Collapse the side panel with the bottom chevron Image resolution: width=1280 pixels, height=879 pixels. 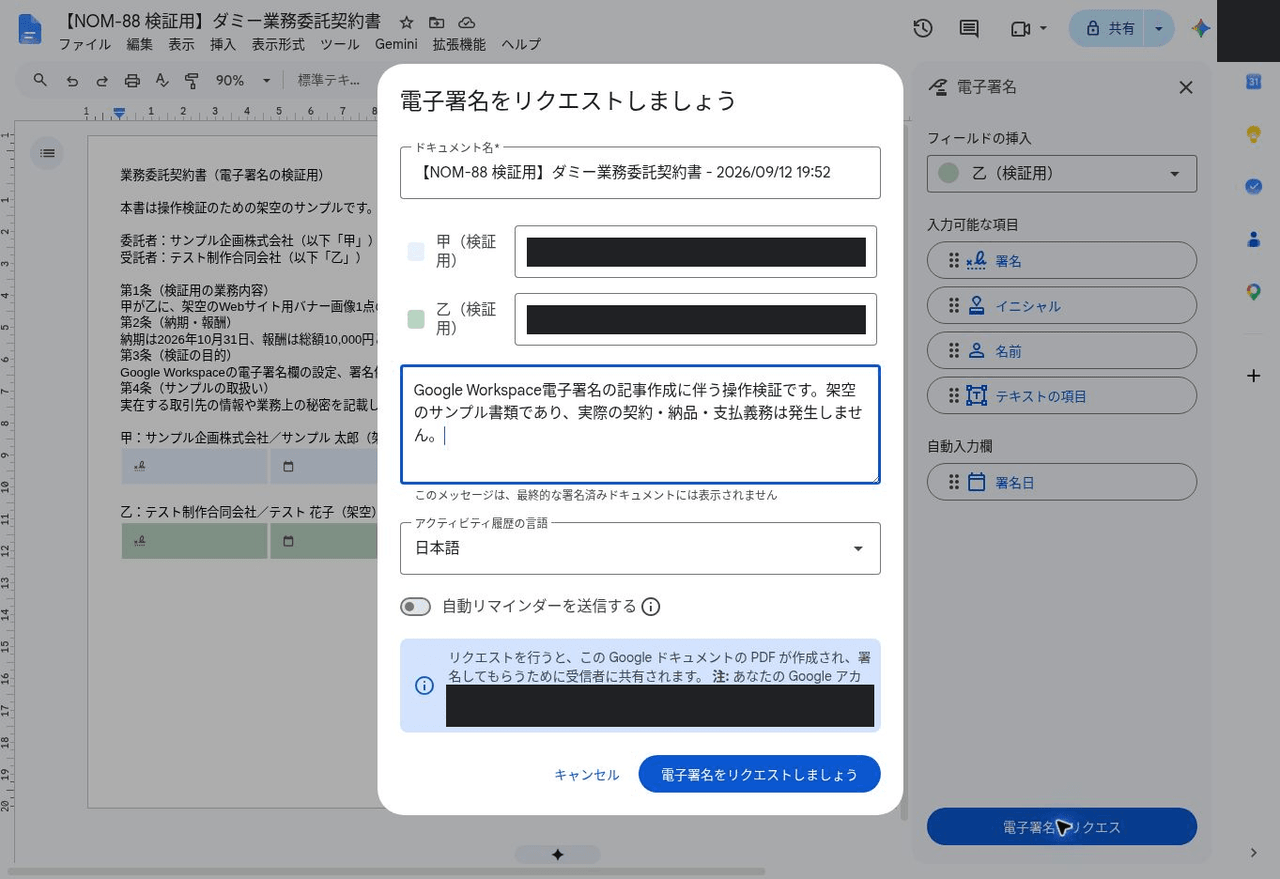pyautogui.click(x=1253, y=853)
